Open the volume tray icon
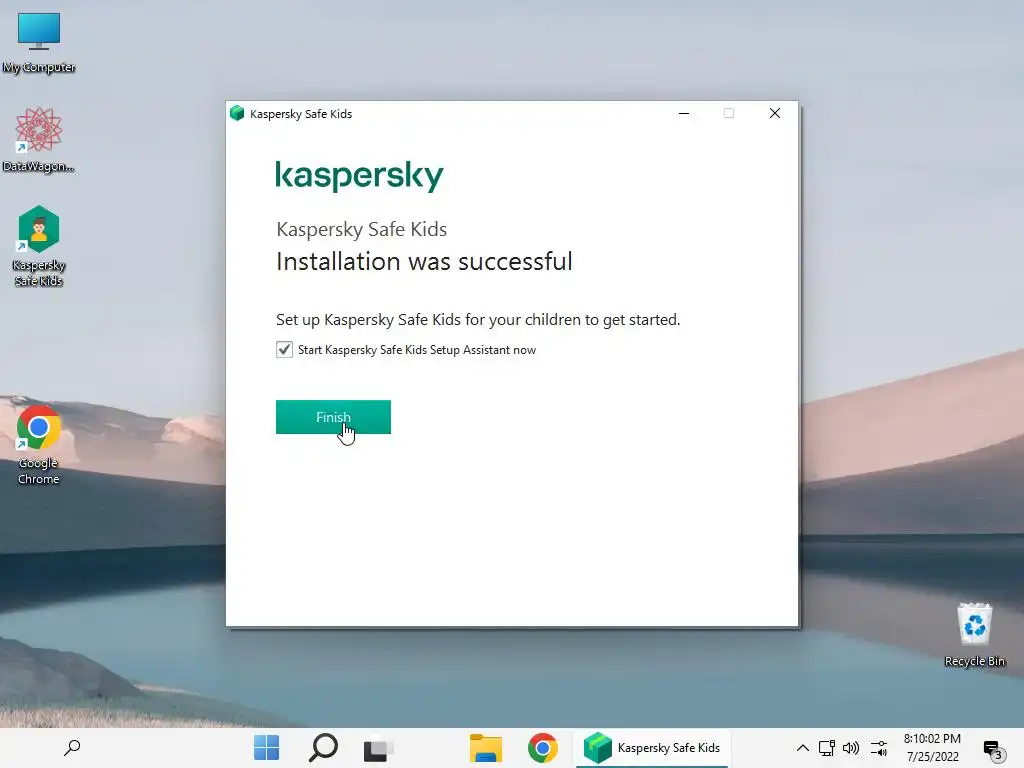Screen dimensions: 1024x768 tap(851, 748)
